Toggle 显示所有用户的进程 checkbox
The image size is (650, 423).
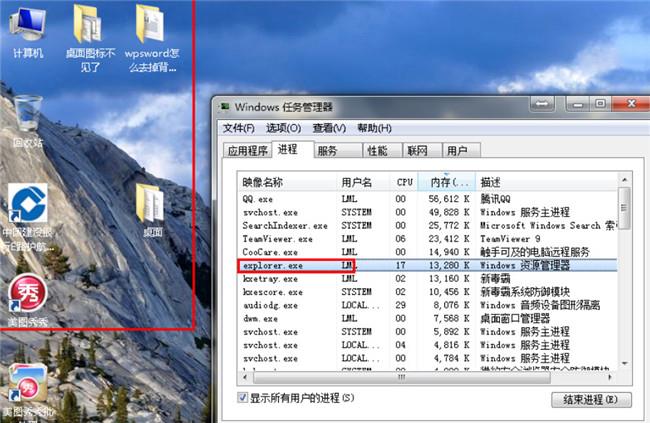pos(243,398)
